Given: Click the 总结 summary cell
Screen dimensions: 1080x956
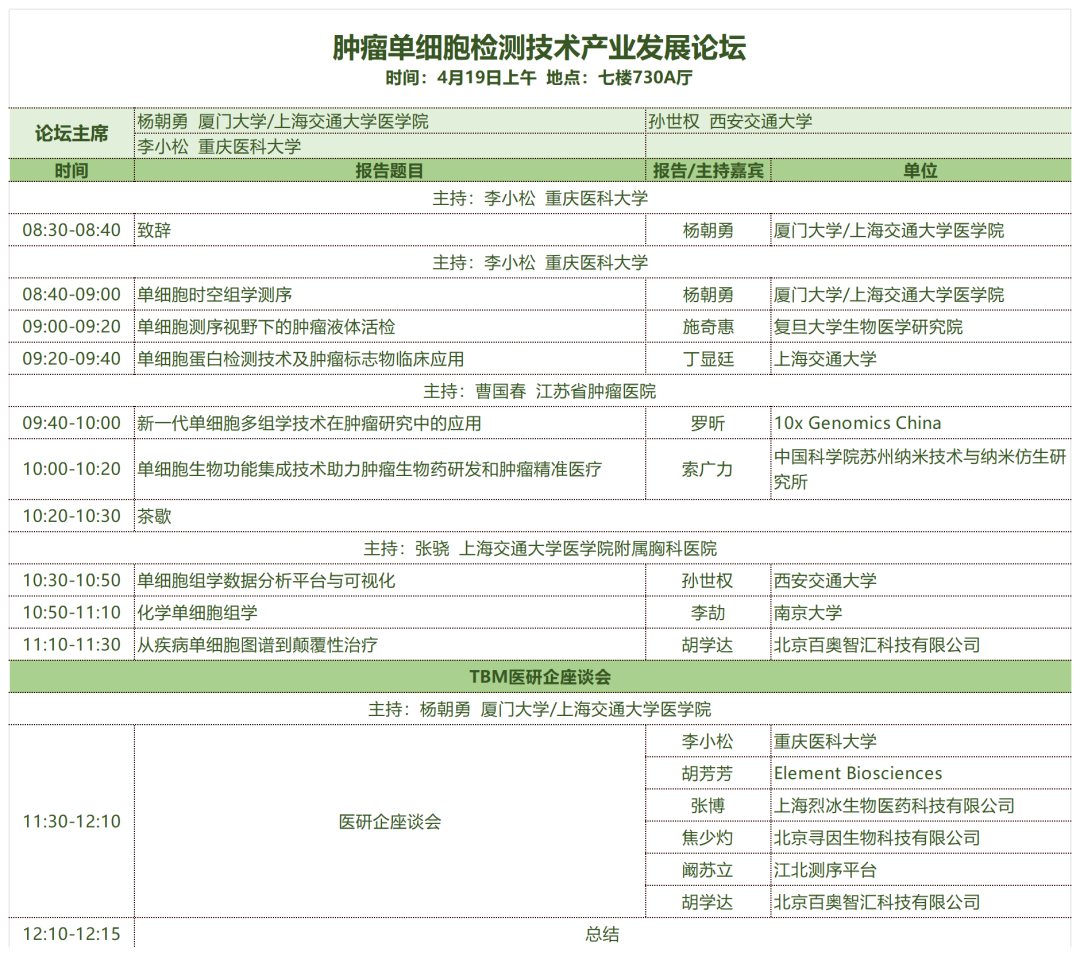Looking at the screenshot, I should point(603,935).
